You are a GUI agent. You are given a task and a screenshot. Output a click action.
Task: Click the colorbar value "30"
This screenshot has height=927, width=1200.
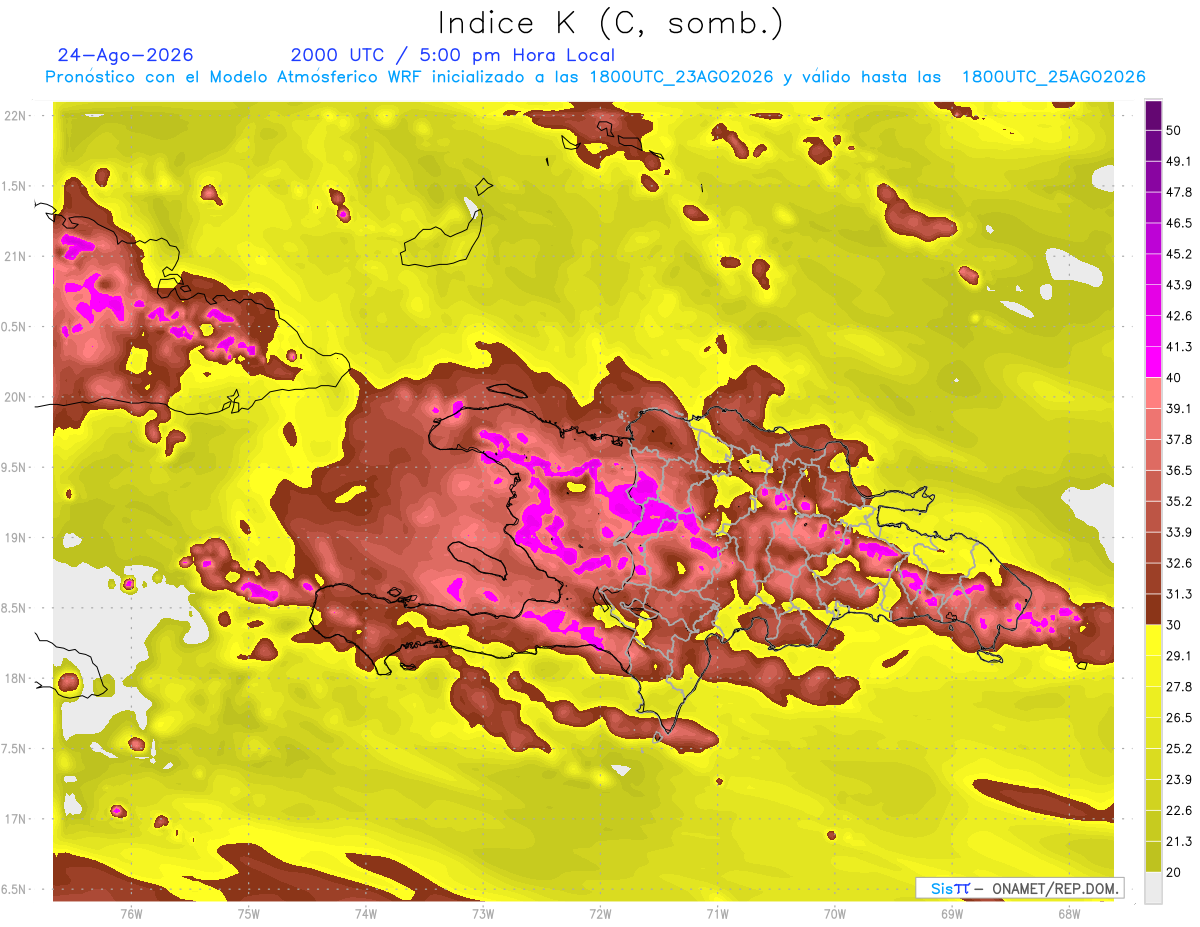click(x=1174, y=625)
